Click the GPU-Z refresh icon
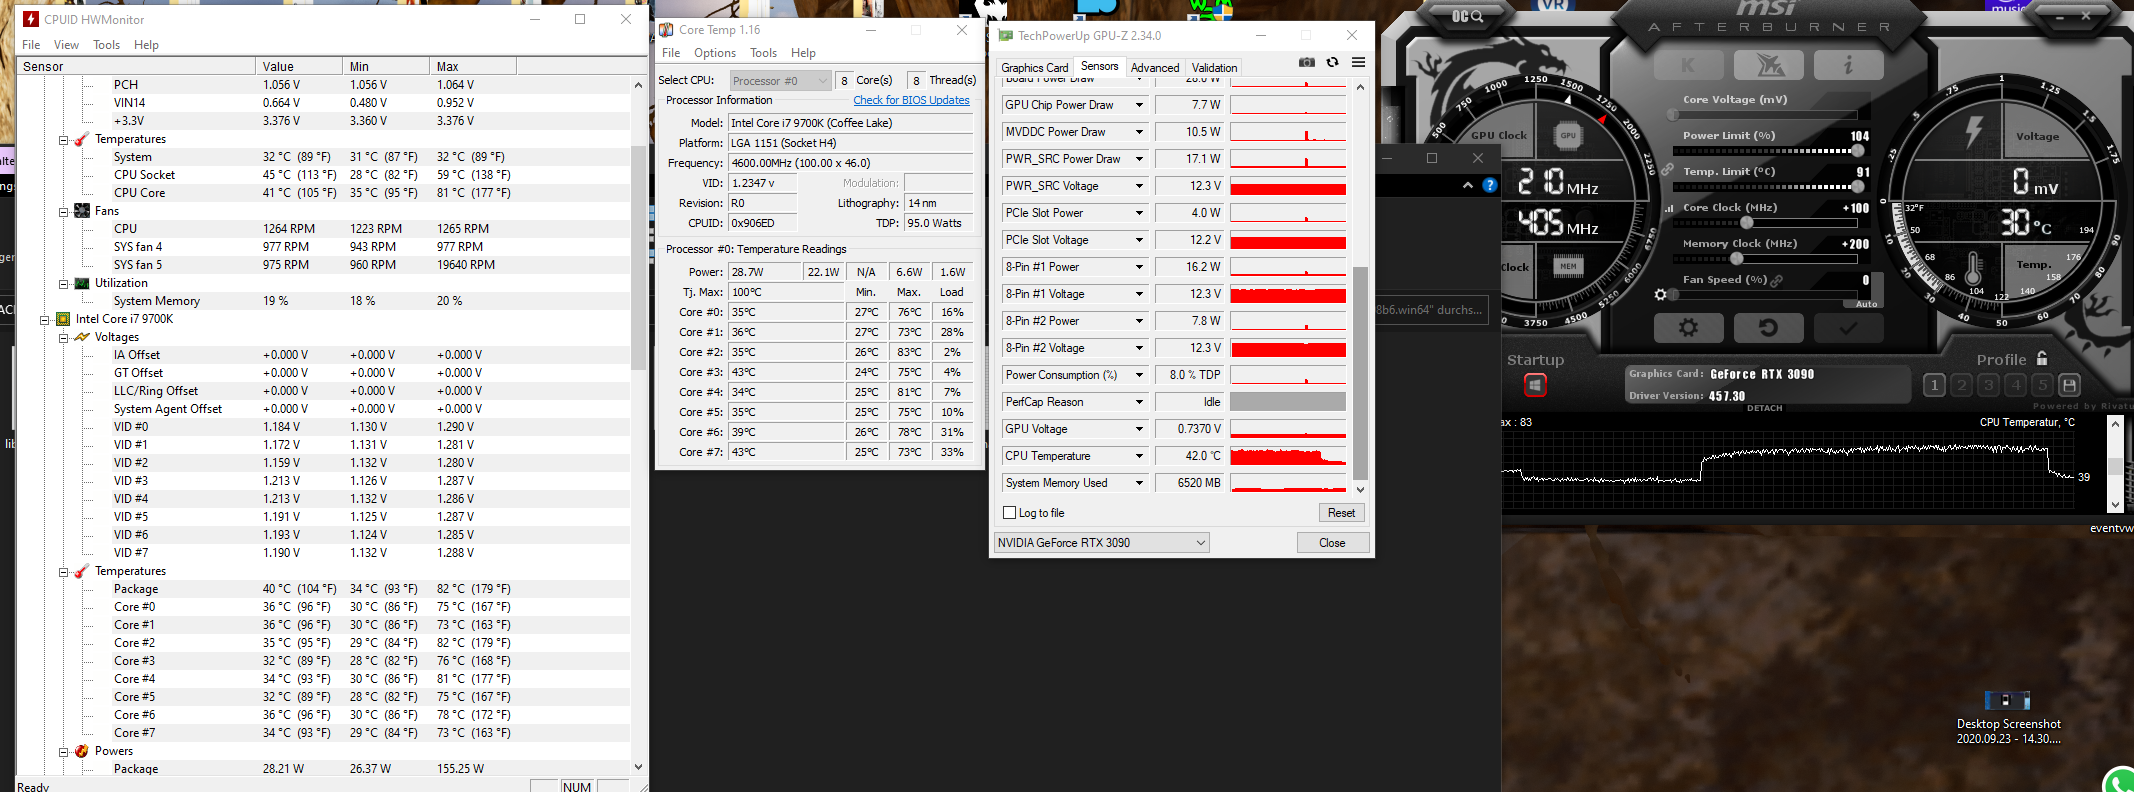Image resolution: width=2134 pixels, height=792 pixels. tap(1332, 62)
